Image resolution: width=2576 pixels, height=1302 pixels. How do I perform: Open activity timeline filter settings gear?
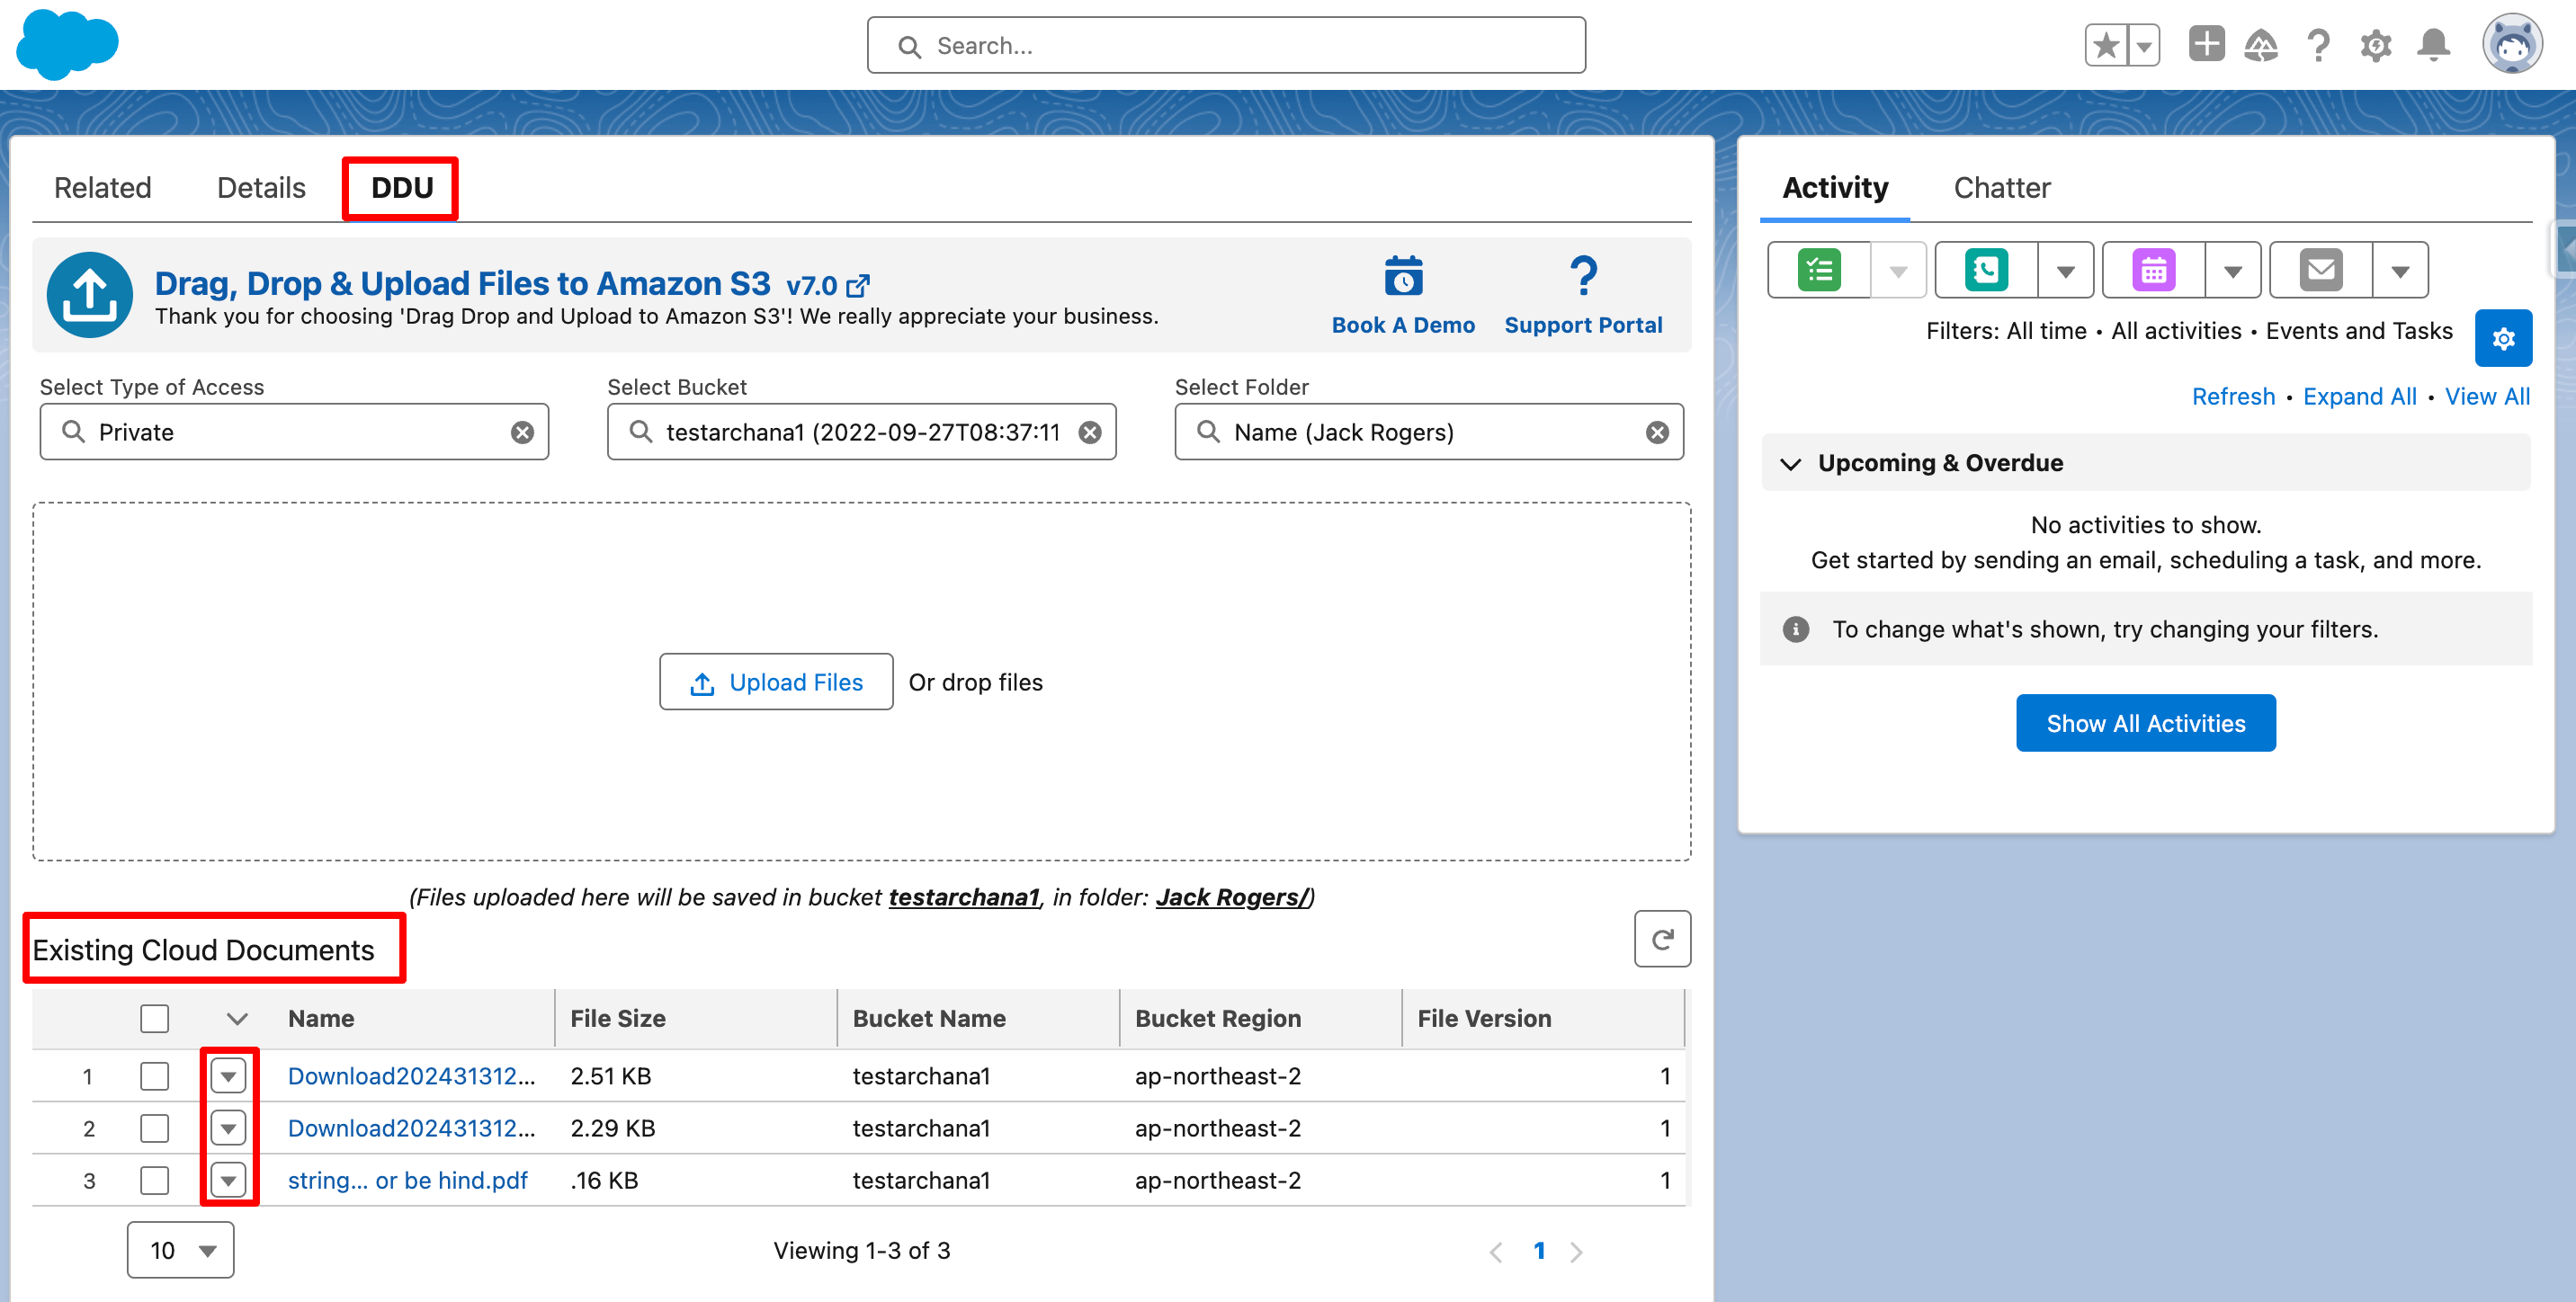(2502, 339)
